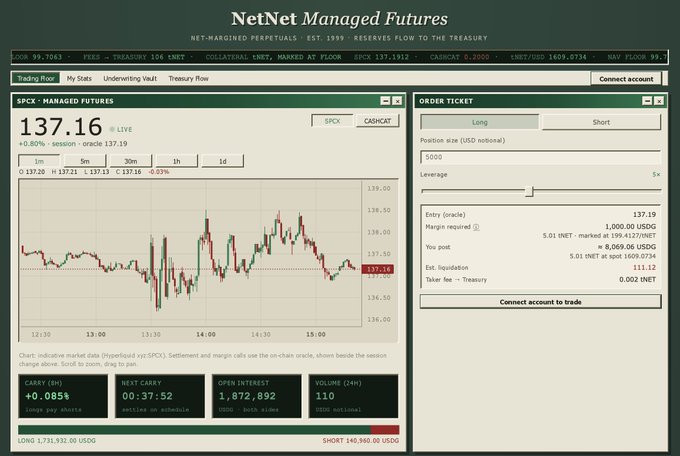This screenshot has width=680, height=456.
Task: Click the Open Interest 1,872,892 card
Action: [x=256, y=396]
